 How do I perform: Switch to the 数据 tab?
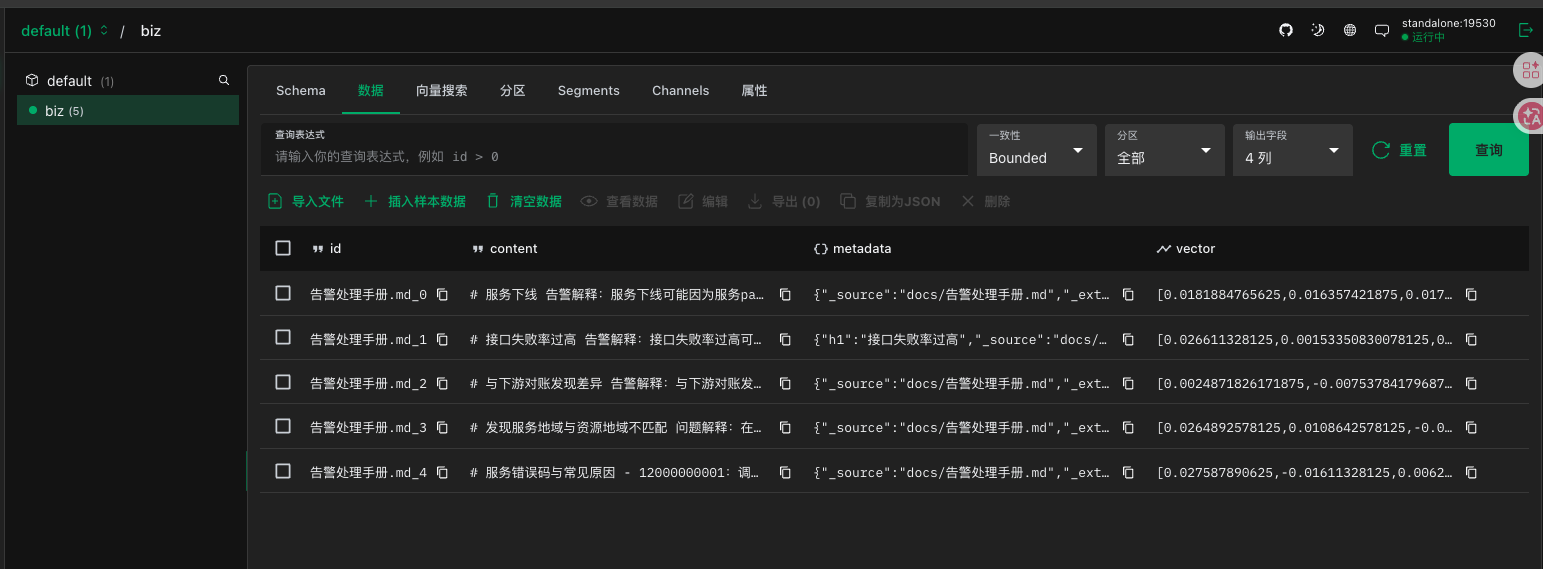(371, 90)
